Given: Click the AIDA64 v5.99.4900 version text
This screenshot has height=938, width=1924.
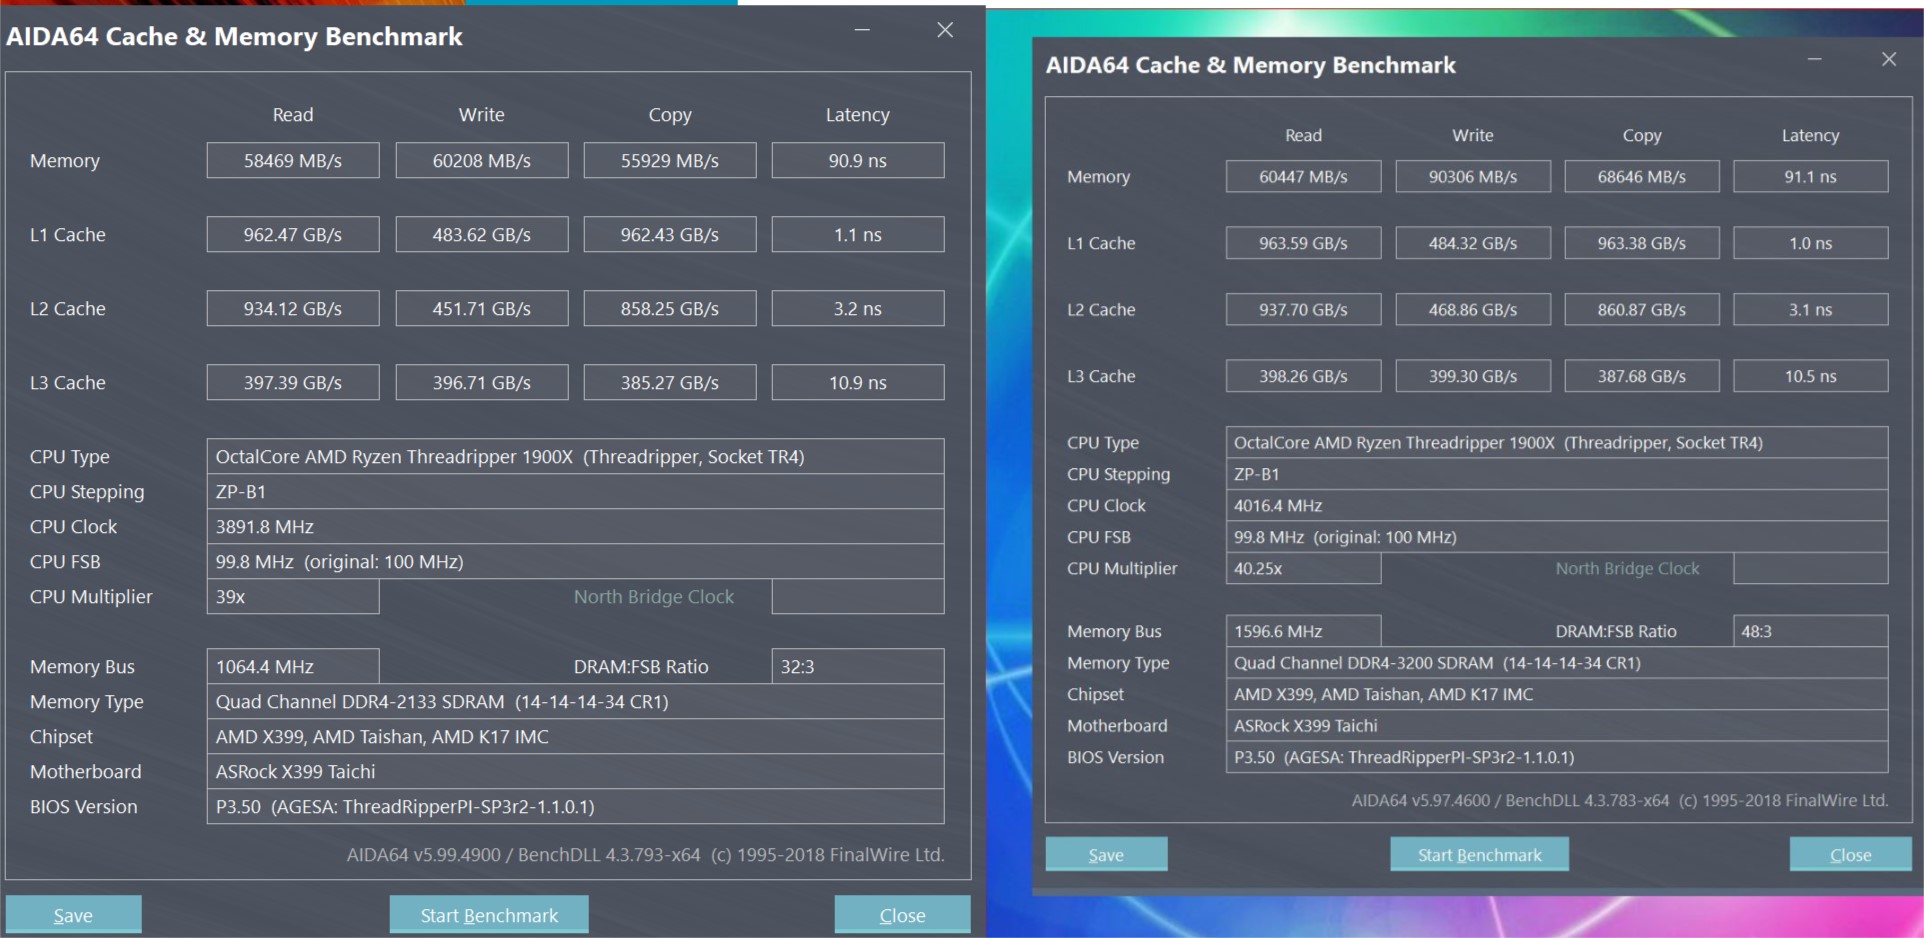Looking at the screenshot, I should coord(646,854).
